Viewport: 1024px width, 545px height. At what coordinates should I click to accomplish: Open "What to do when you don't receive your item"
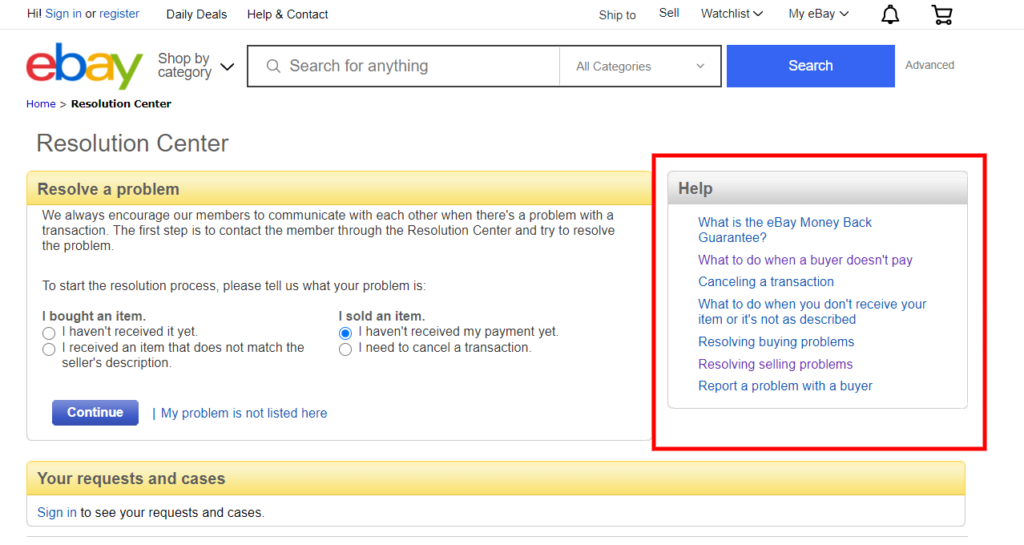click(812, 312)
